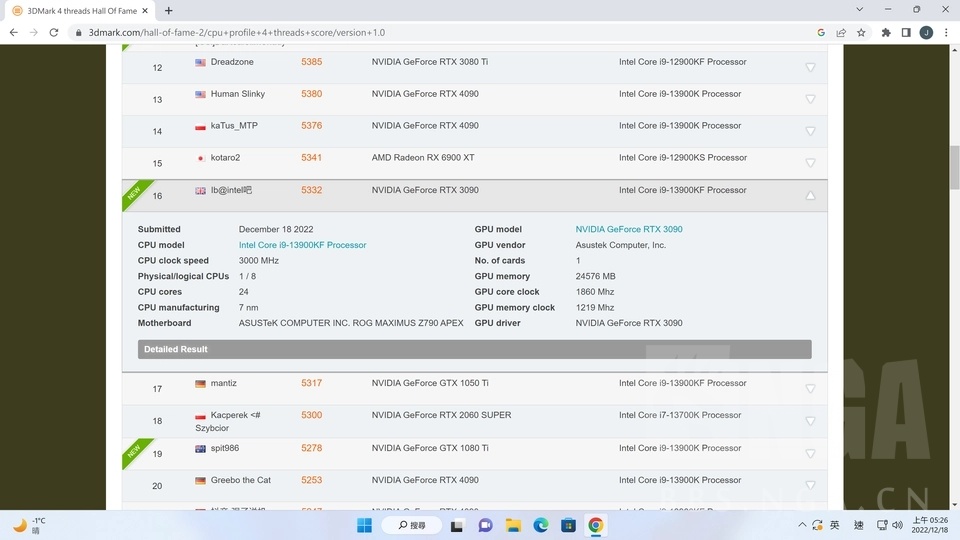
Task: Open File Explorer from the taskbar
Action: click(513, 525)
